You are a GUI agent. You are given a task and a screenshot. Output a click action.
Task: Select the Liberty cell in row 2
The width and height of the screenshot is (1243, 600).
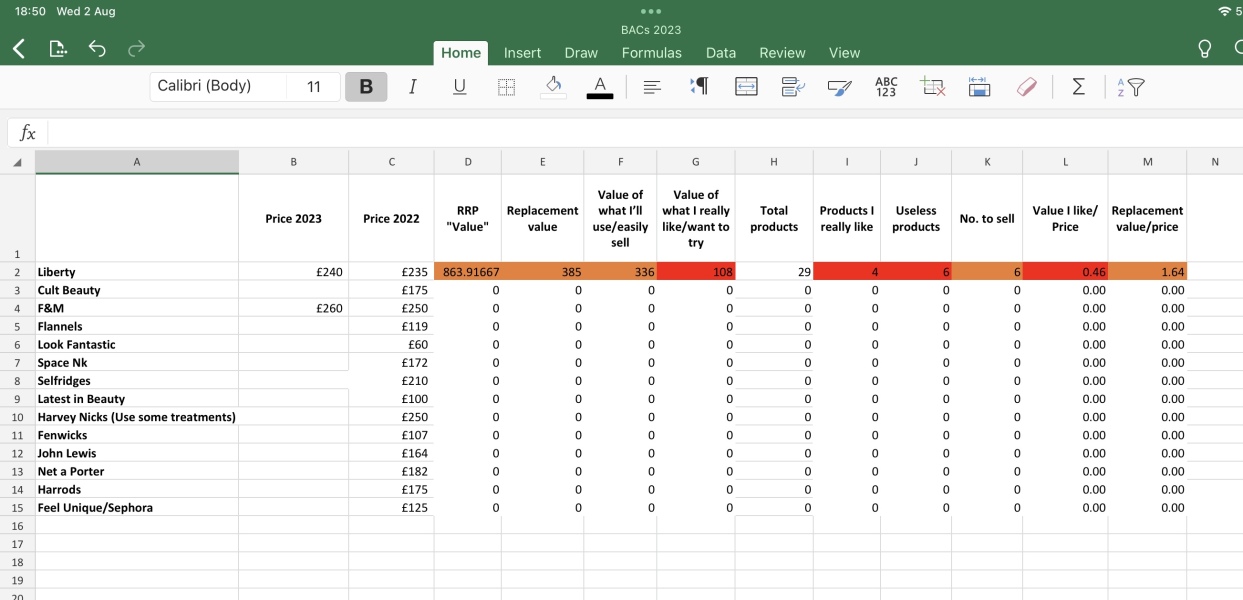pyautogui.click(x=137, y=271)
